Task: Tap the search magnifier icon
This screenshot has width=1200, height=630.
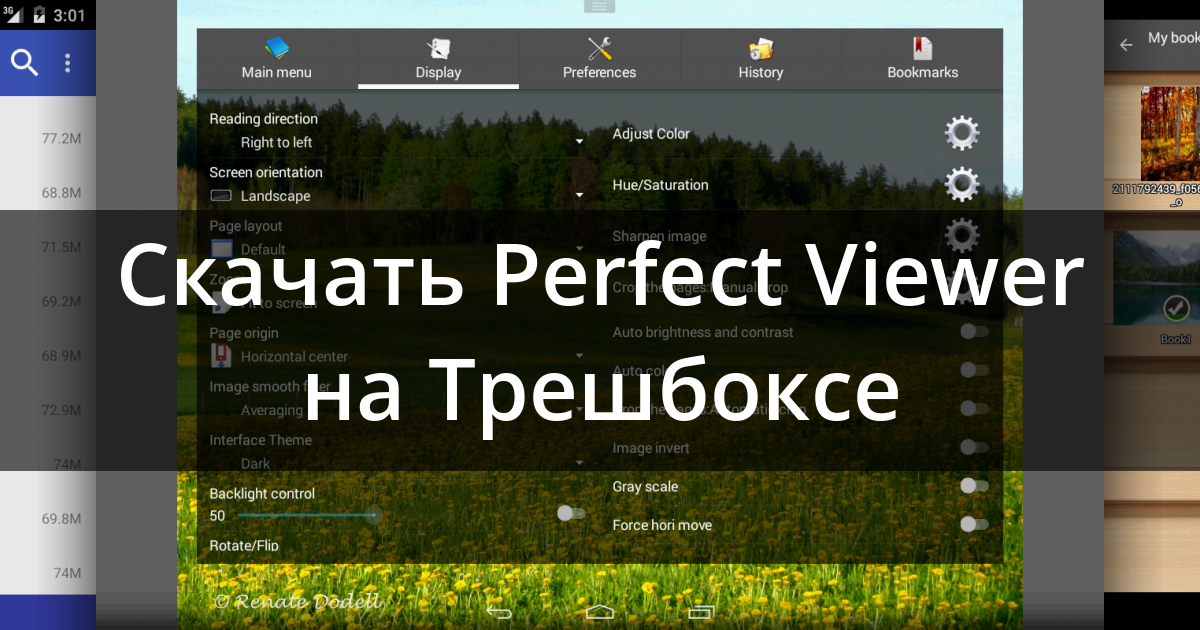Action: coord(25,63)
